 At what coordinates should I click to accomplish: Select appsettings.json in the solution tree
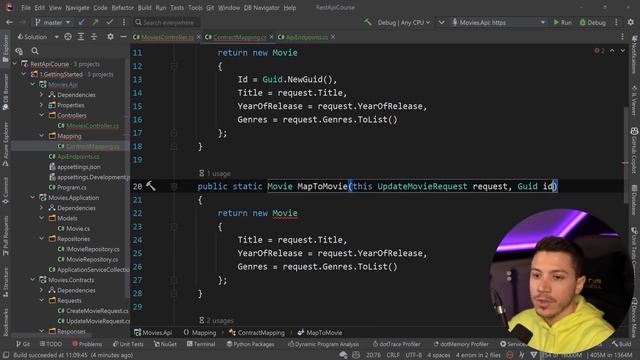pyautogui.click(x=78, y=167)
